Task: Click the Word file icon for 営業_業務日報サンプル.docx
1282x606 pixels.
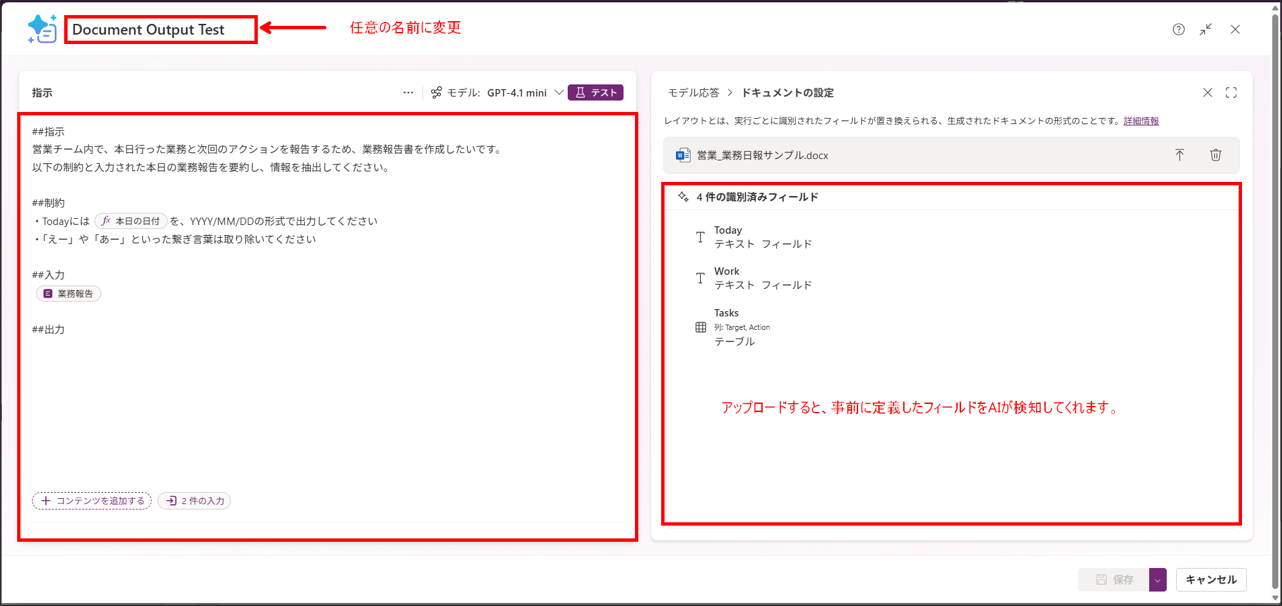Action: tap(683, 156)
